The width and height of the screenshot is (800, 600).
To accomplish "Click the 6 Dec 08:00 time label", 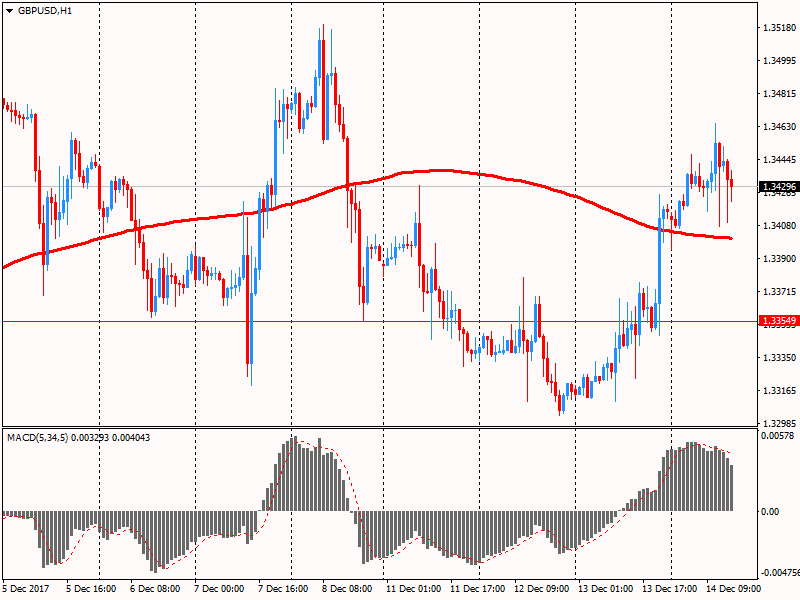I will coord(155,589).
